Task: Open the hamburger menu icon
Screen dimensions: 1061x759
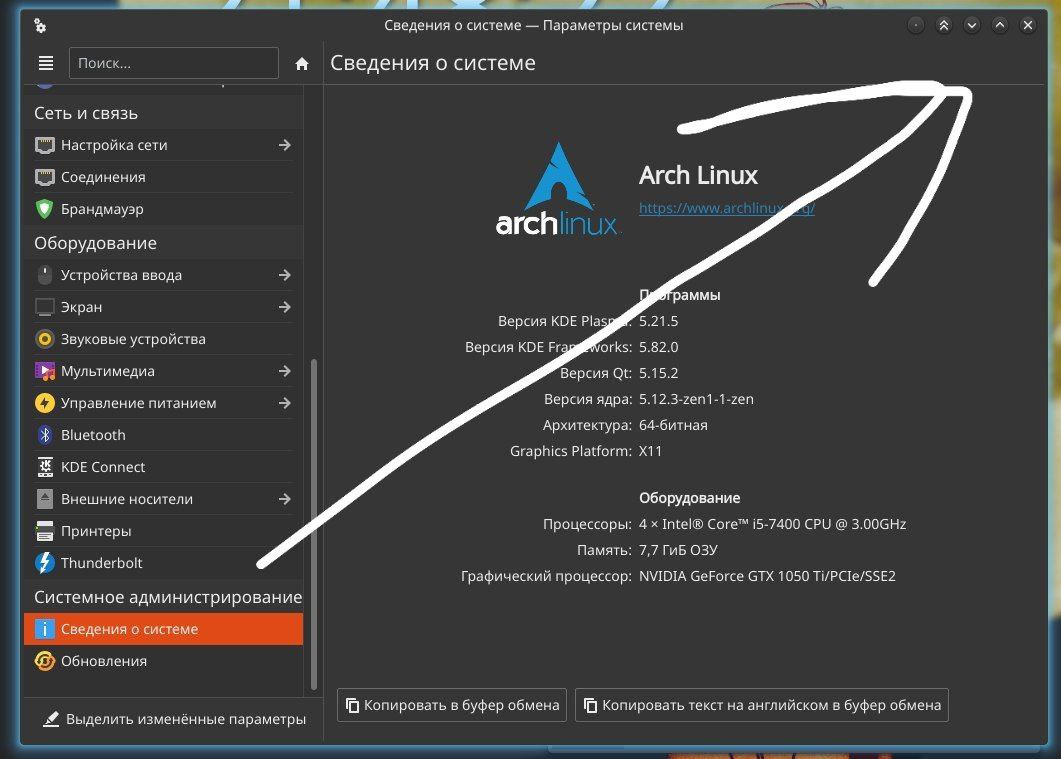Action: point(46,63)
